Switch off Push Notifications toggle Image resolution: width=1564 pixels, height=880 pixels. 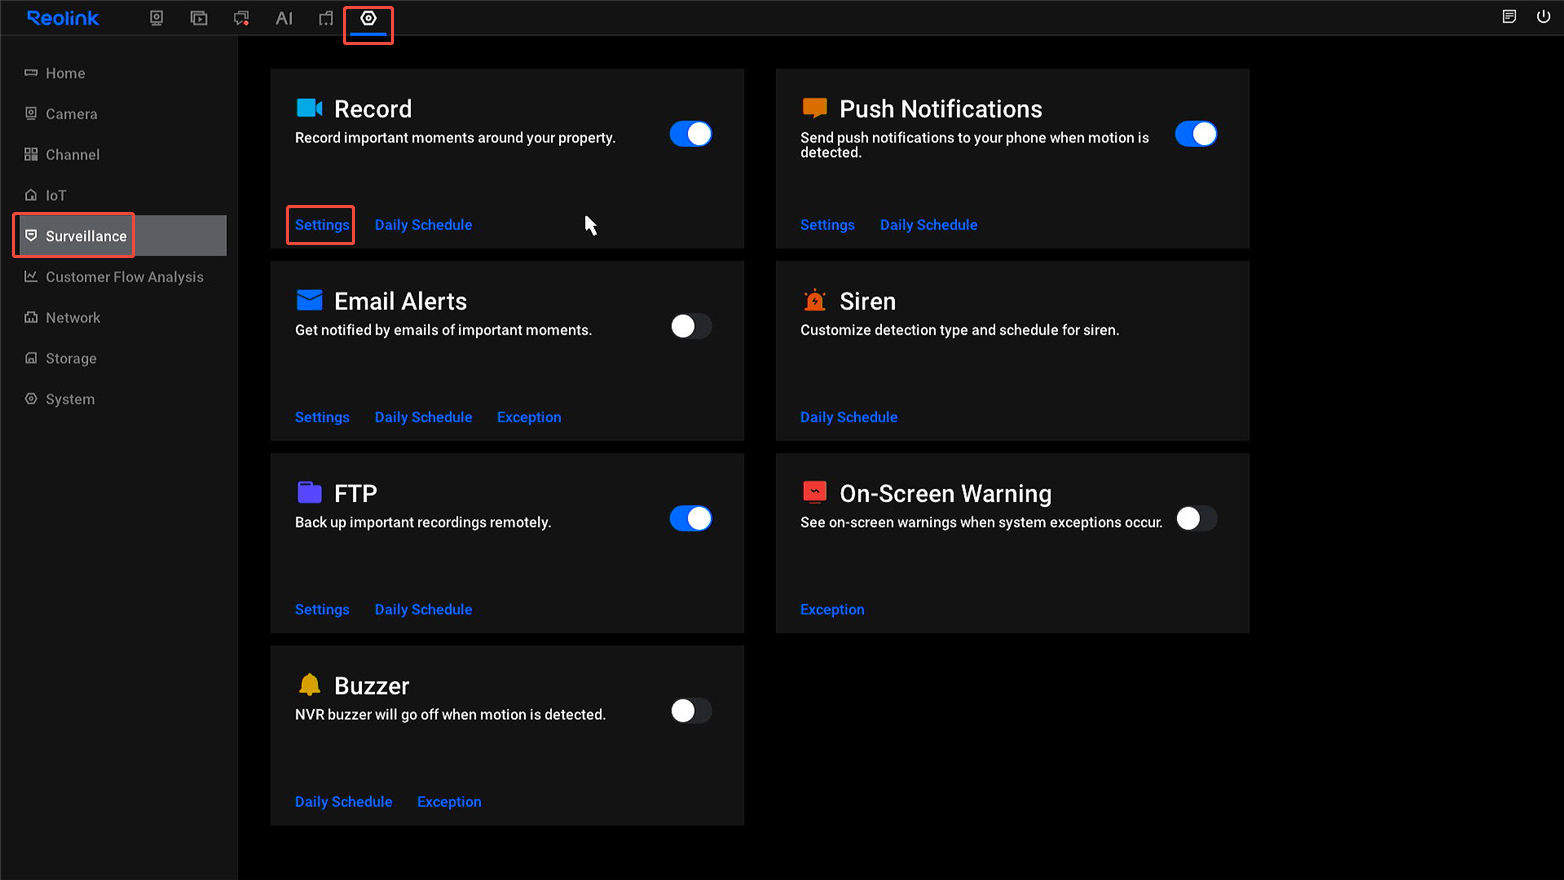pyautogui.click(x=1195, y=134)
